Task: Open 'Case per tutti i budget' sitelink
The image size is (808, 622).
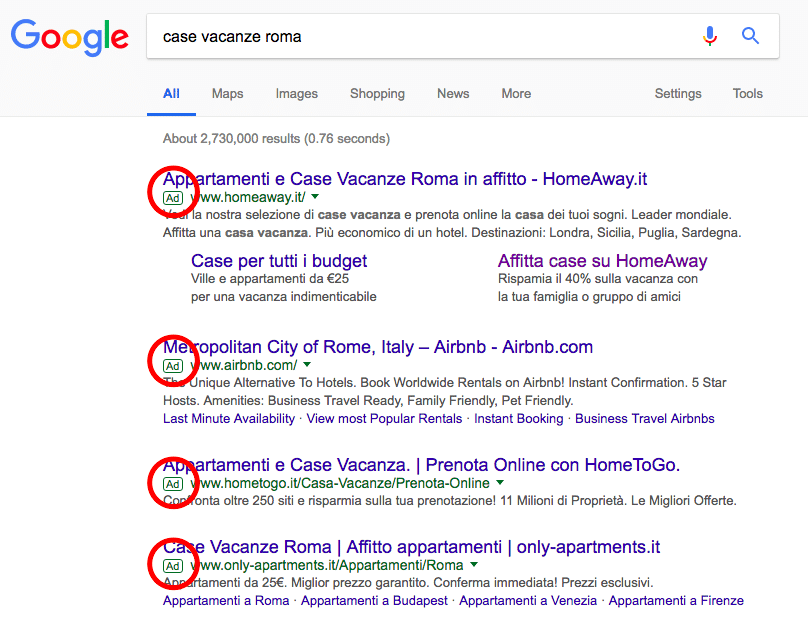Action: [279, 261]
